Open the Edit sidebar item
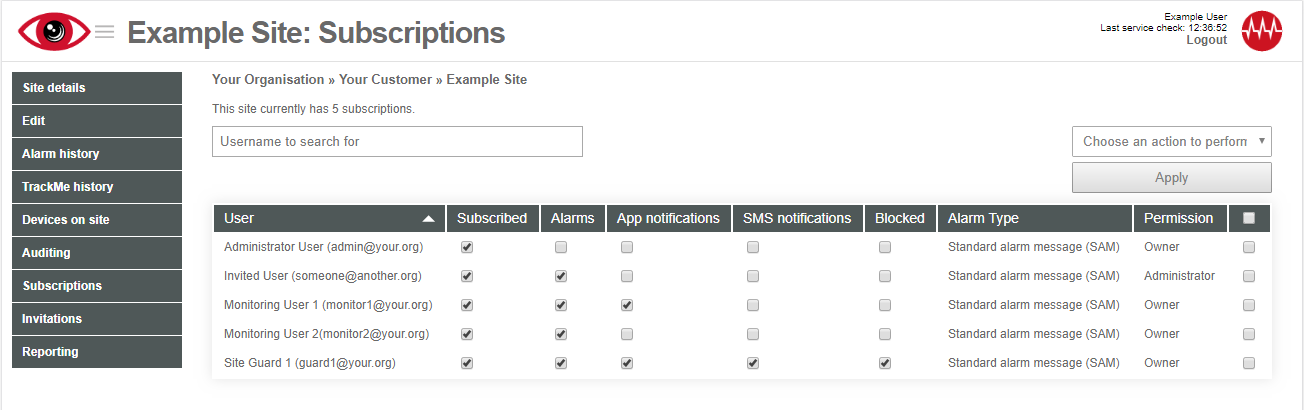1304x410 pixels. pos(97,121)
